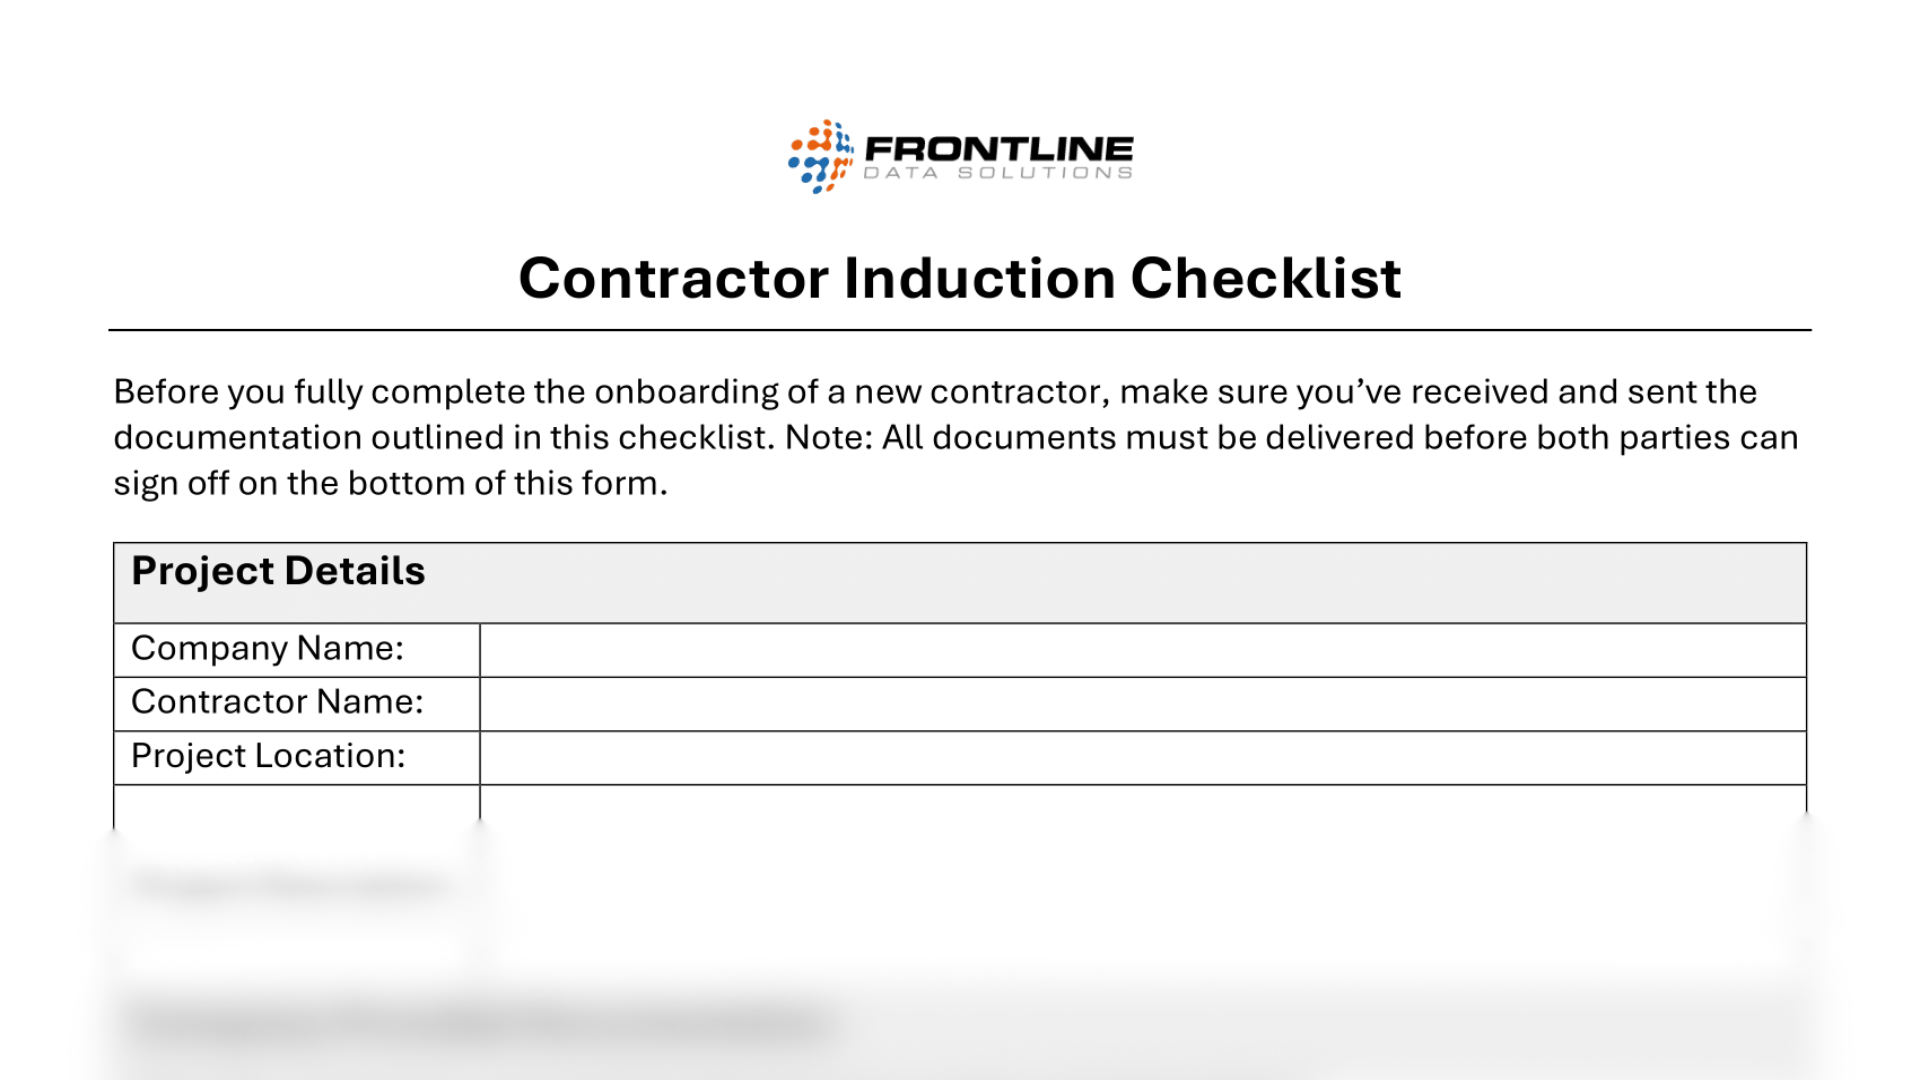Click the 'Note: All documents' sentence
The width and height of the screenshot is (1920, 1080).
(x=1290, y=438)
